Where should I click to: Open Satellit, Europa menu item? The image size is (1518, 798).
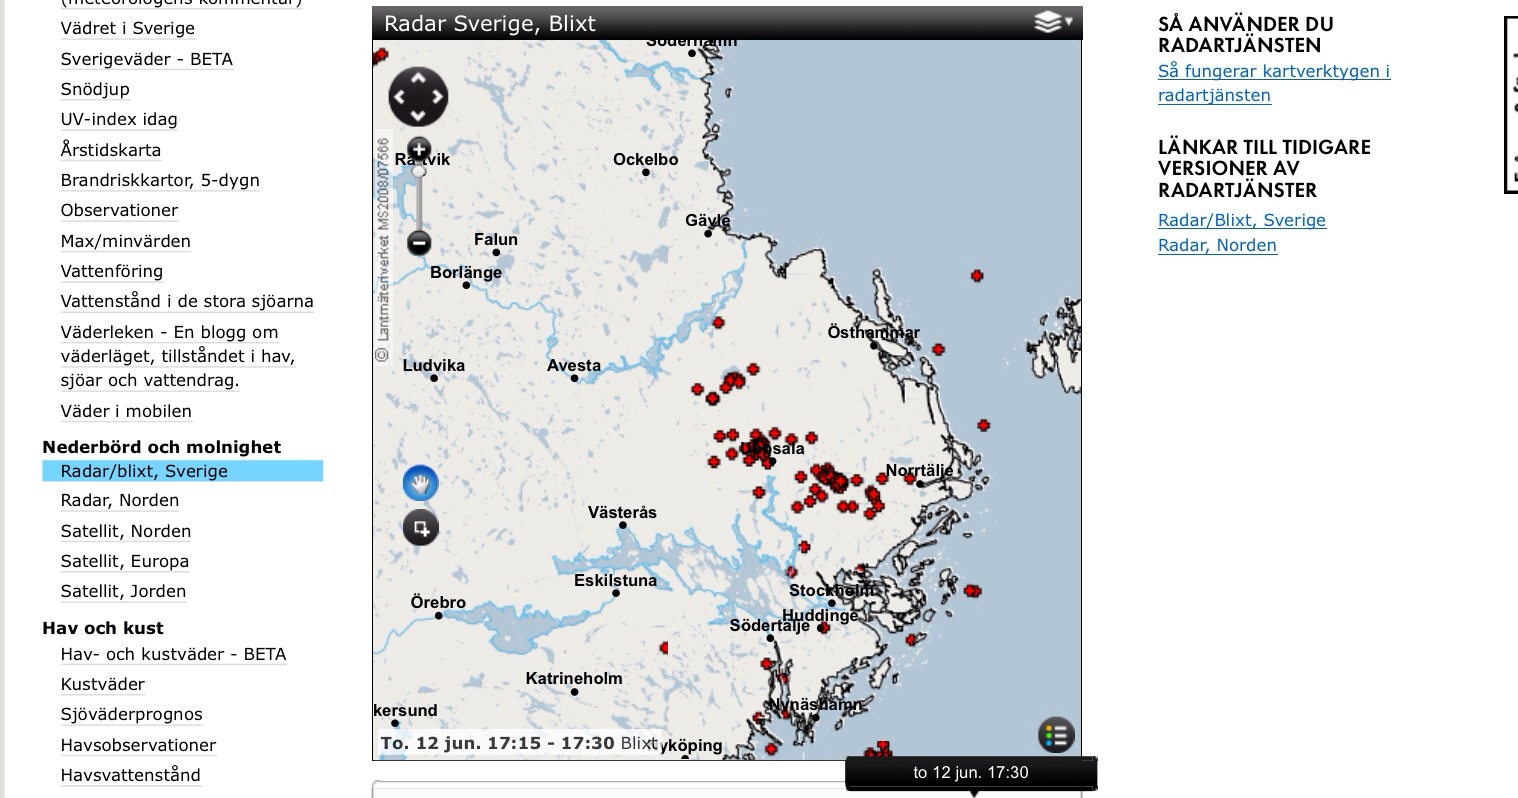point(125,561)
